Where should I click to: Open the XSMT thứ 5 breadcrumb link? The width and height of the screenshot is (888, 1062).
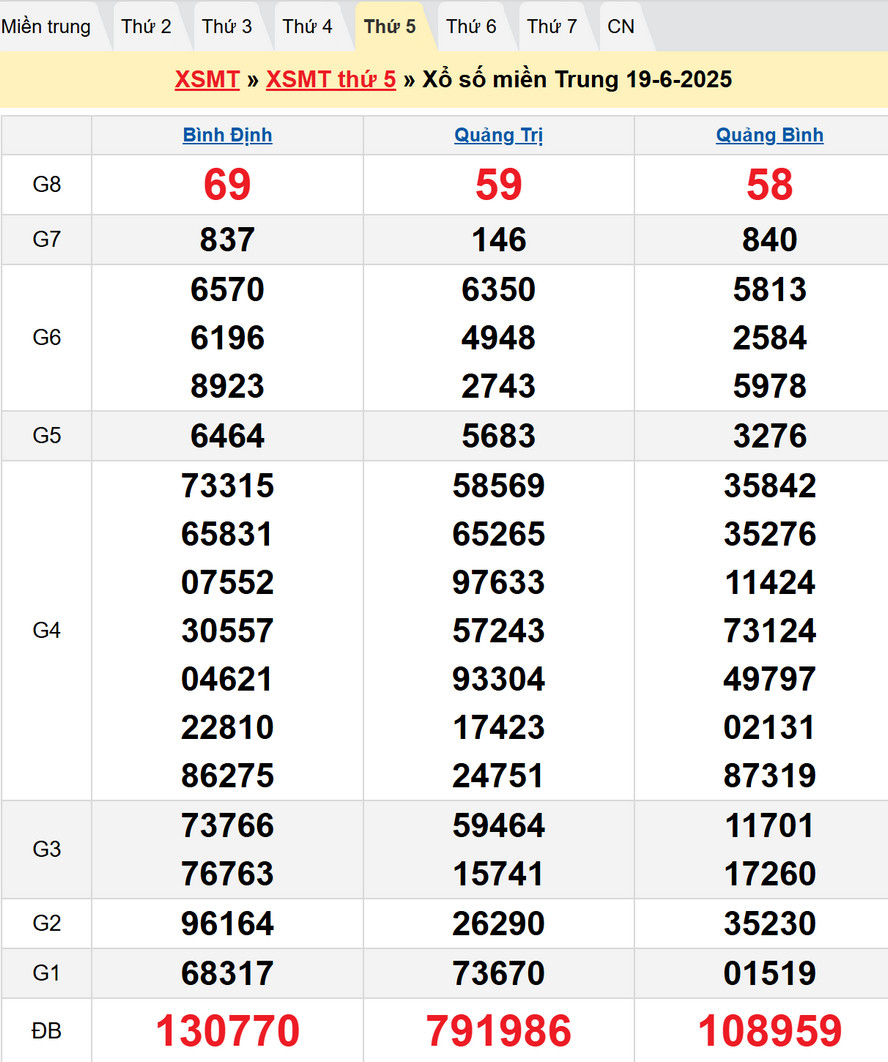point(331,80)
